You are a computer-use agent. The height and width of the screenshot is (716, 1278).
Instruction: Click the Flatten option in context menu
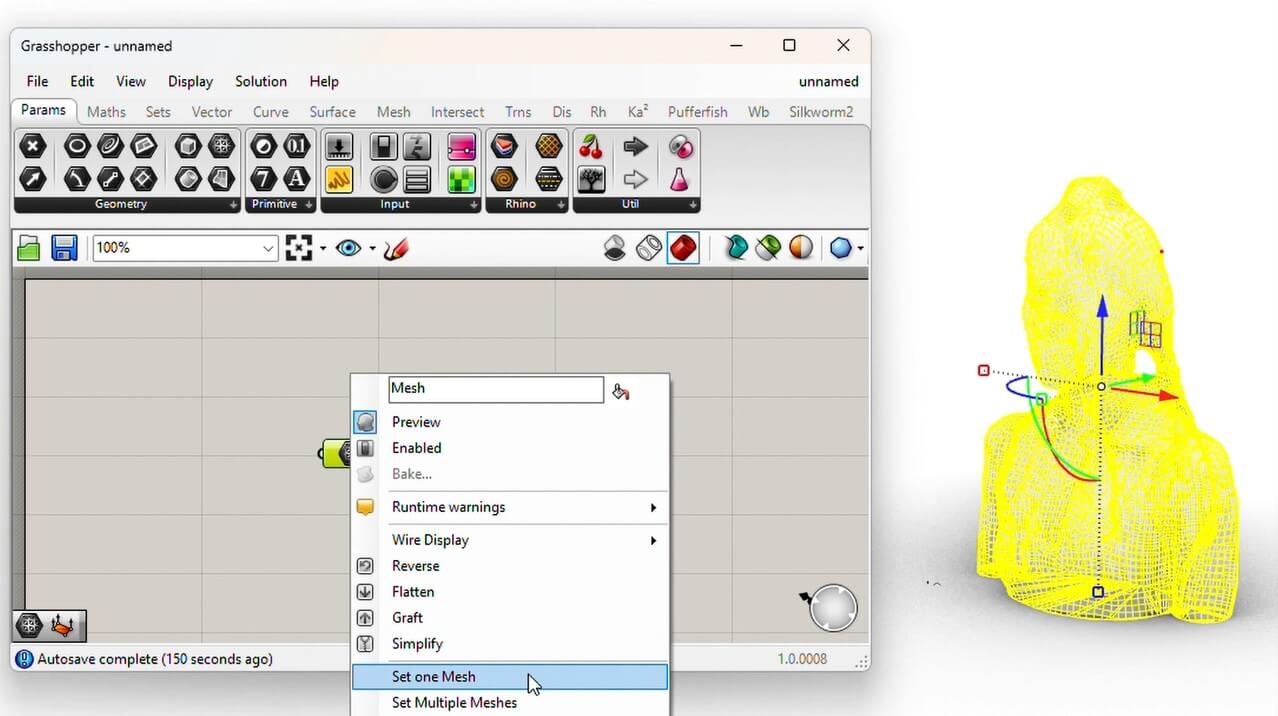(x=413, y=592)
